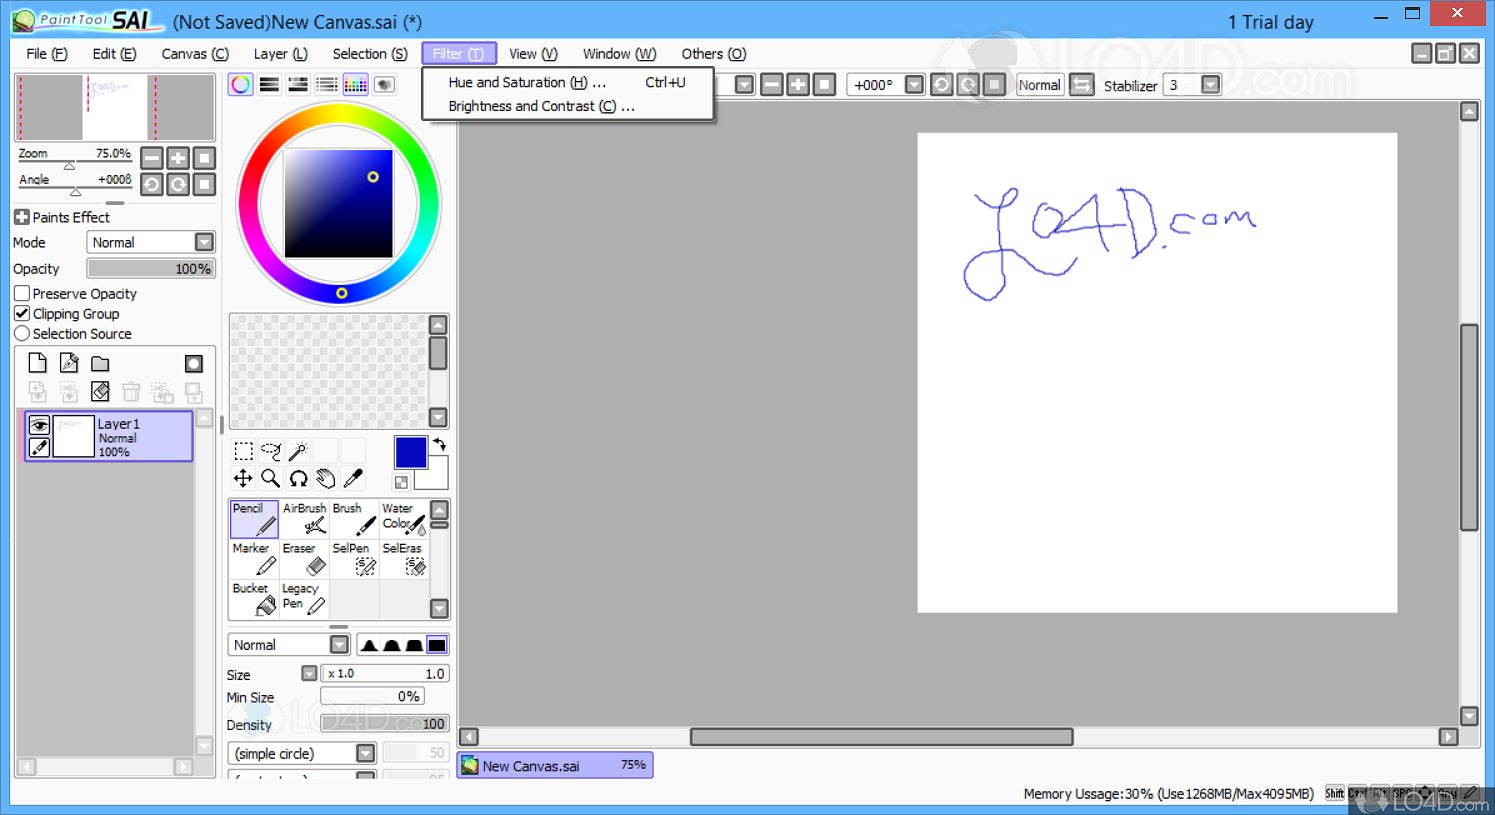Image resolution: width=1495 pixels, height=815 pixels.
Task: Choose the Eraser tool
Action: click(304, 559)
